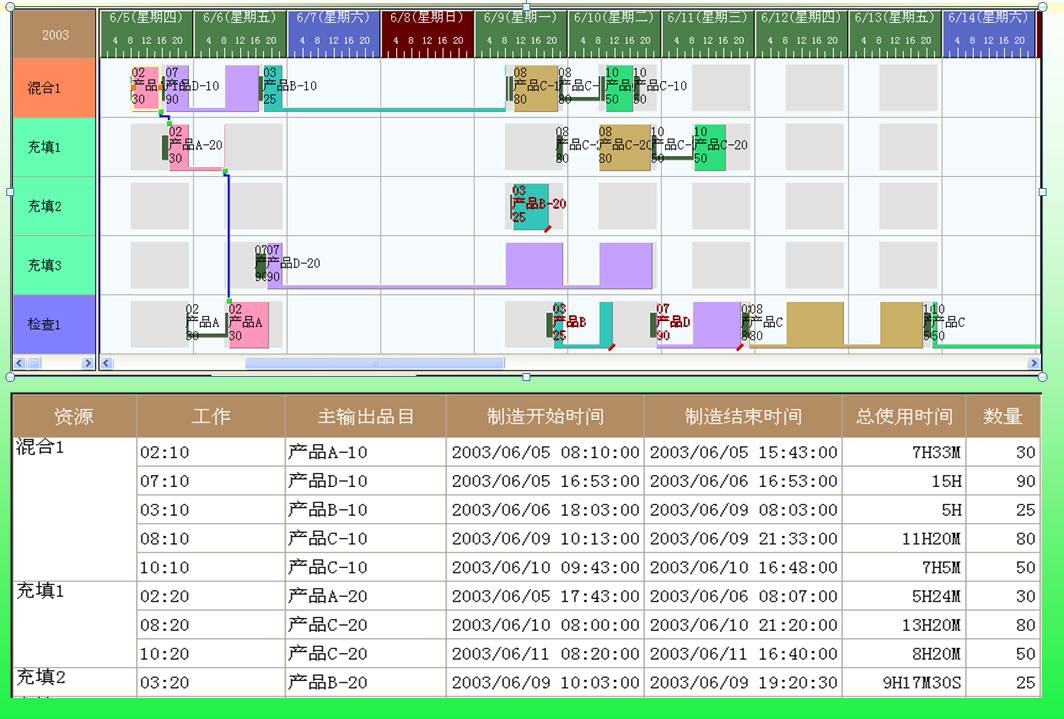The height and width of the screenshot is (719, 1064).
Task: Select the teal 03 产品B-20 bar in 充填2
Action: coord(529,206)
